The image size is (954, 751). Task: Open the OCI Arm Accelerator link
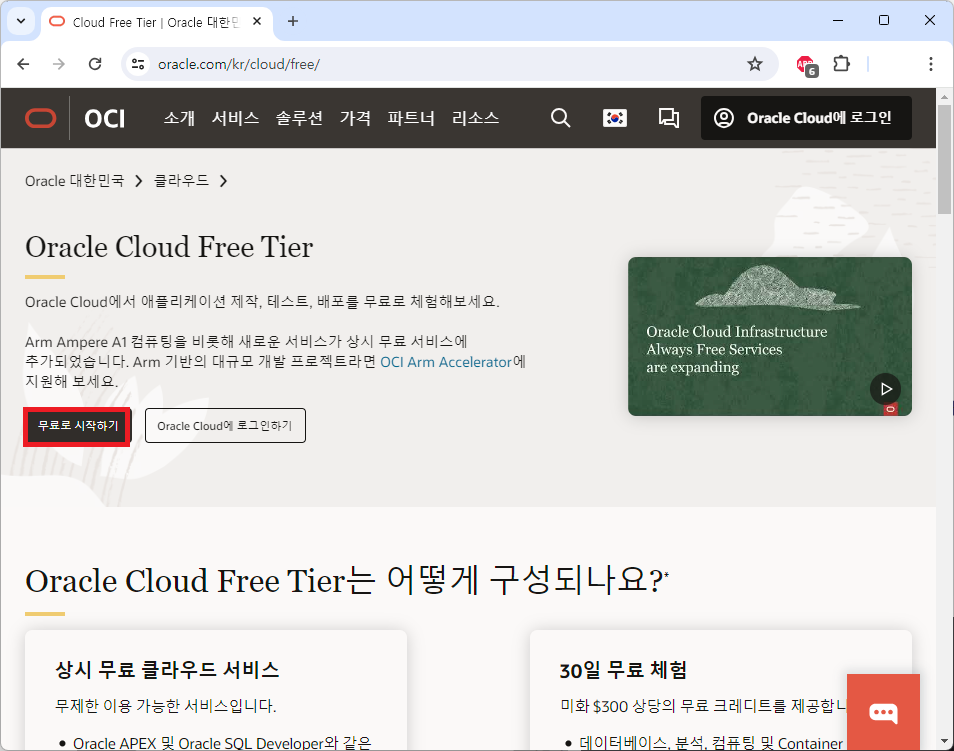click(446, 362)
